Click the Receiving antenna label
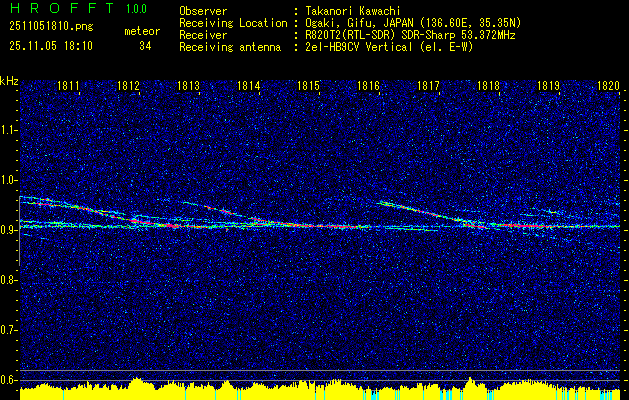Image resolution: width=629 pixels, height=400 pixels. click(230, 47)
